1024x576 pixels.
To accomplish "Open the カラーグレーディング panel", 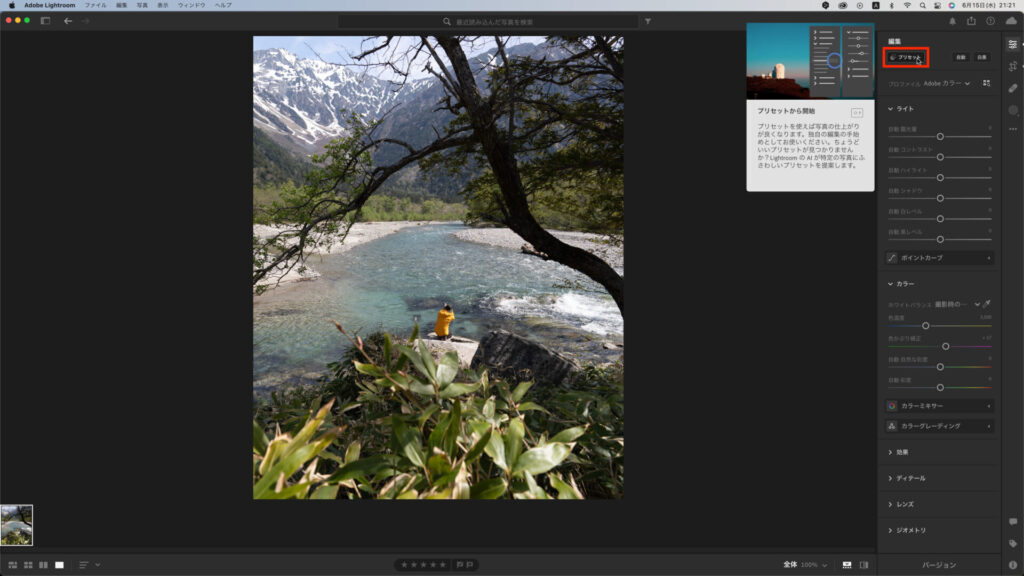I will pyautogui.click(x=940, y=426).
